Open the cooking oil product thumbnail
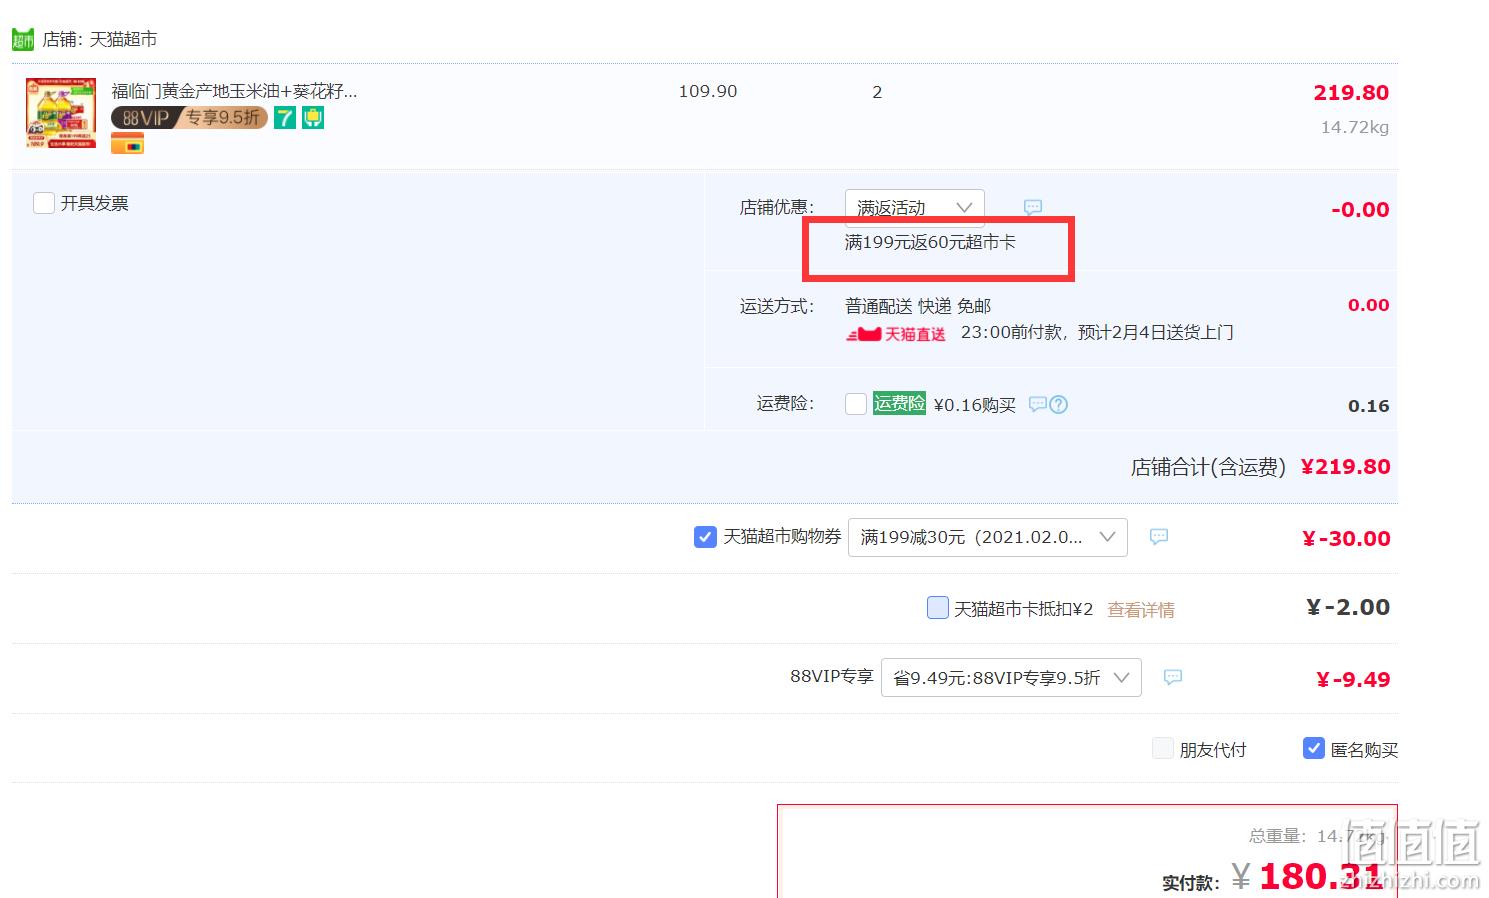Viewport: 1489px width, 898px height. (x=61, y=113)
